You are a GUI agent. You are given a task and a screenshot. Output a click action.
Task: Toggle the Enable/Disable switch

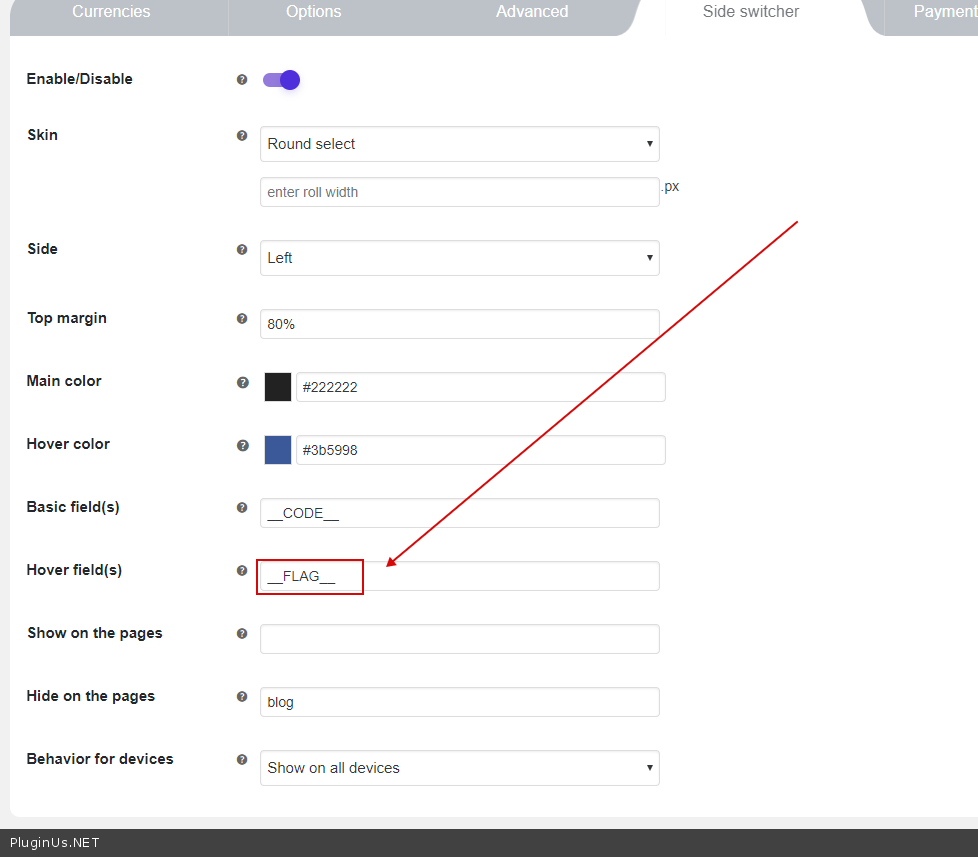281,80
